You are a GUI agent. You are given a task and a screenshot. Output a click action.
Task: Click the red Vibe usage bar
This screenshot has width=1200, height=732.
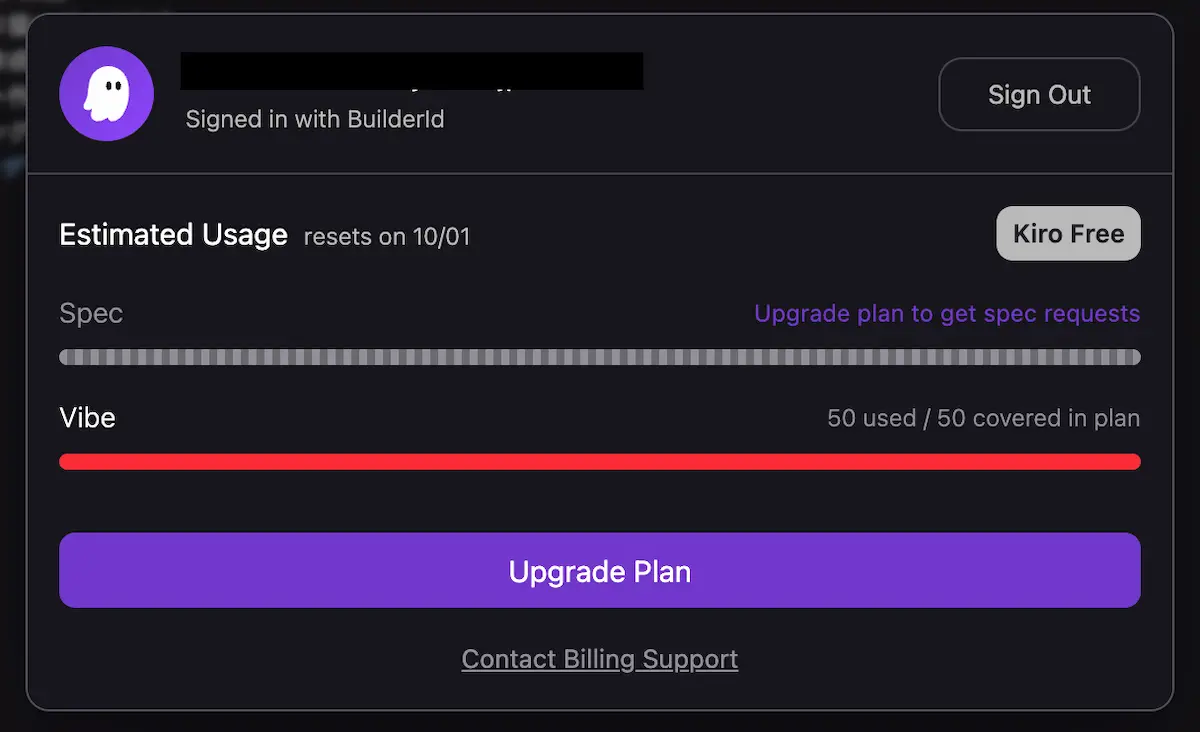coord(600,462)
